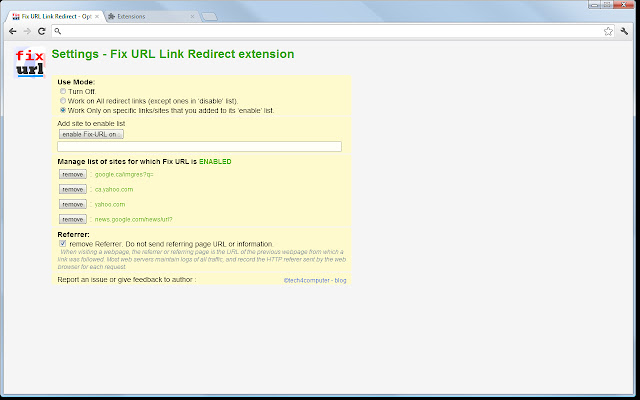This screenshot has height=400, width=640.
Task: Close the Fix URL Link Redirect tab
Action: [x=97, y=17]
